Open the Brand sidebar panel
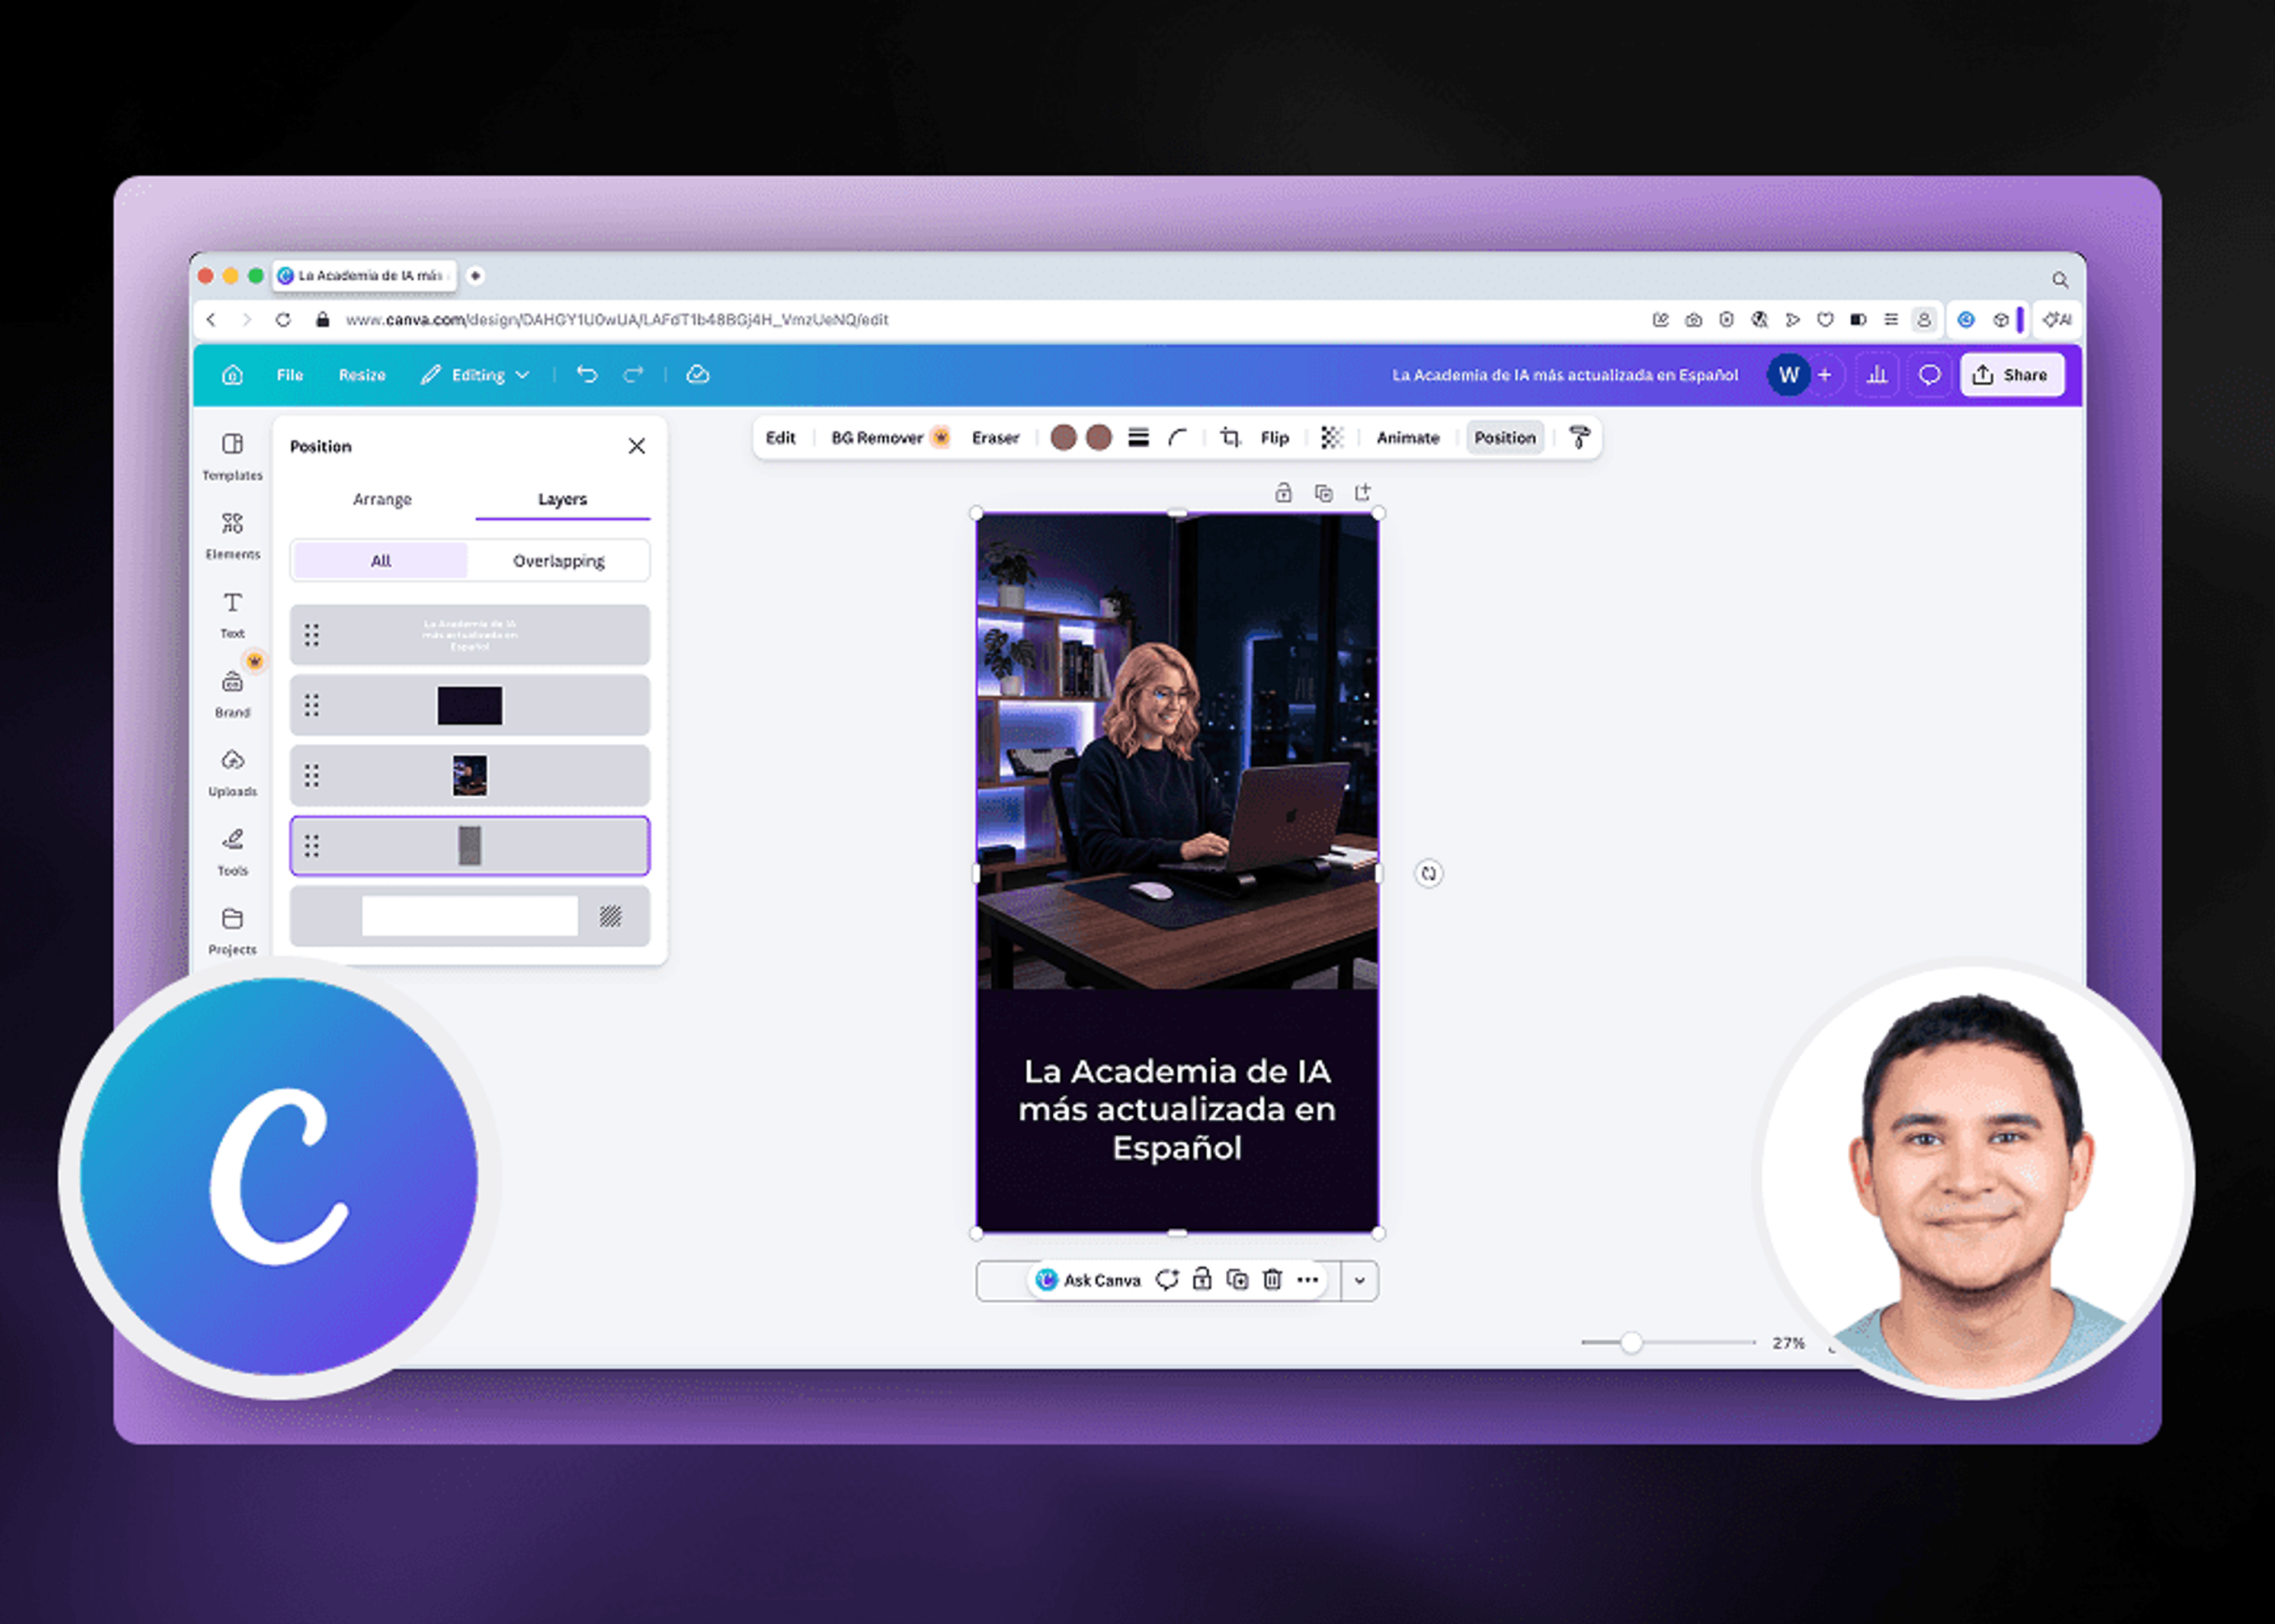 point(232,693)
